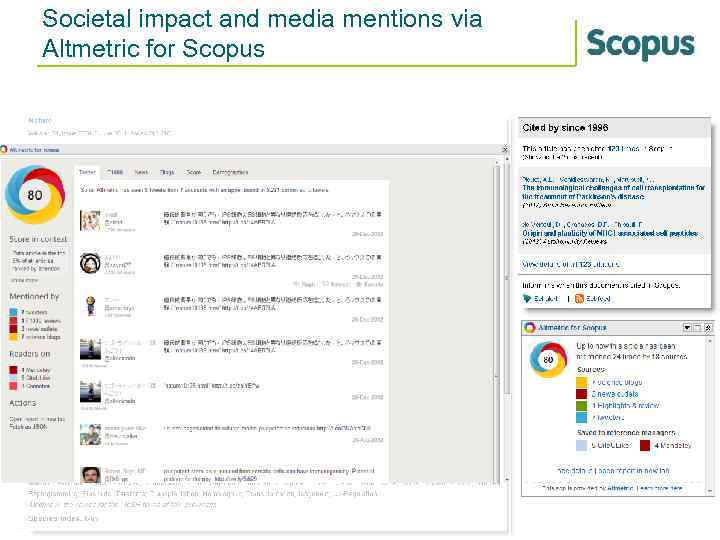
Task: Click open report in new tab
Action: point(634,471)
